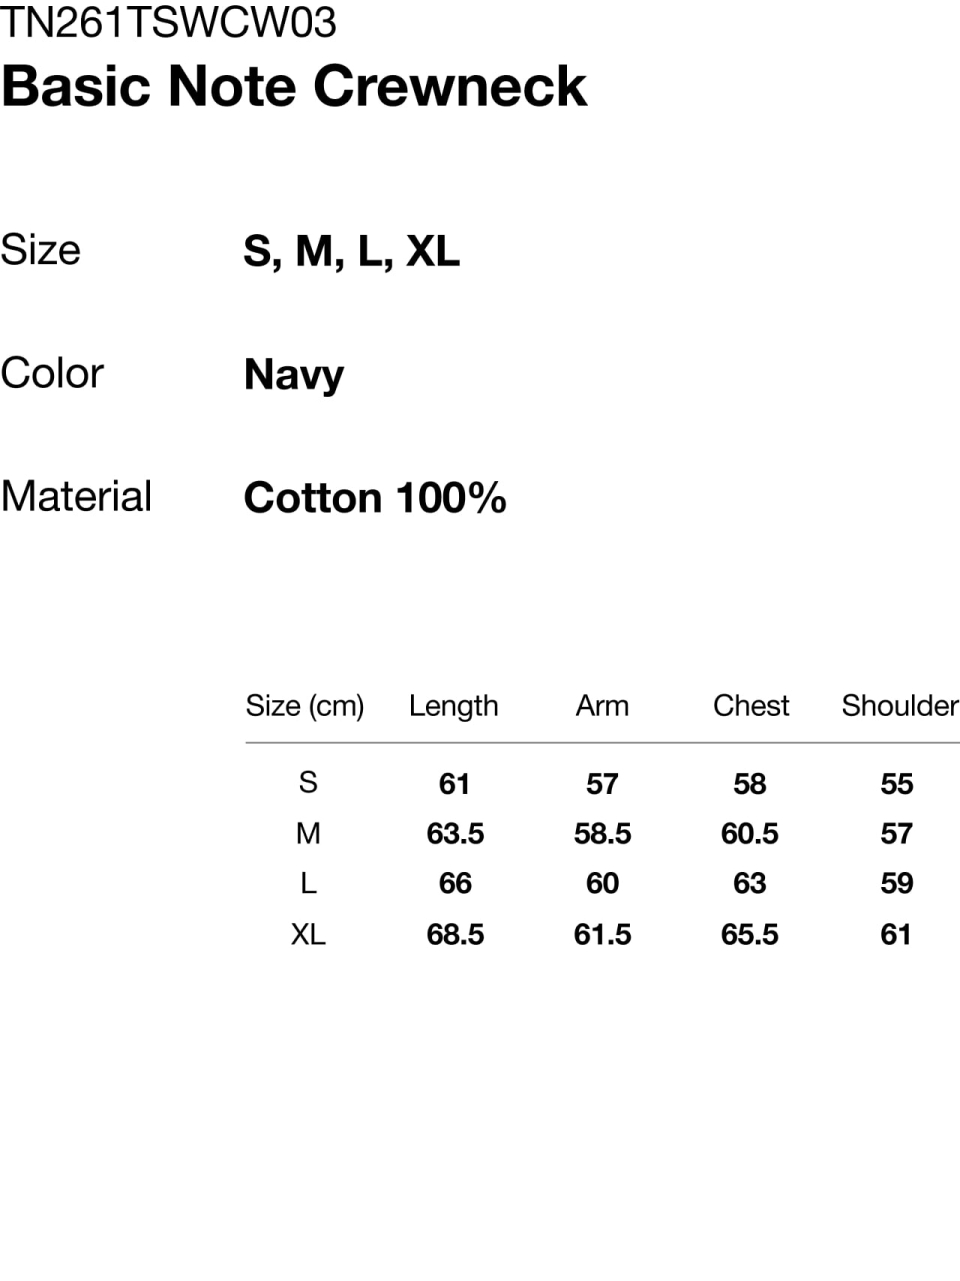
Task: Click the Shoulder value 59 for size L
Action: [897, 884]
